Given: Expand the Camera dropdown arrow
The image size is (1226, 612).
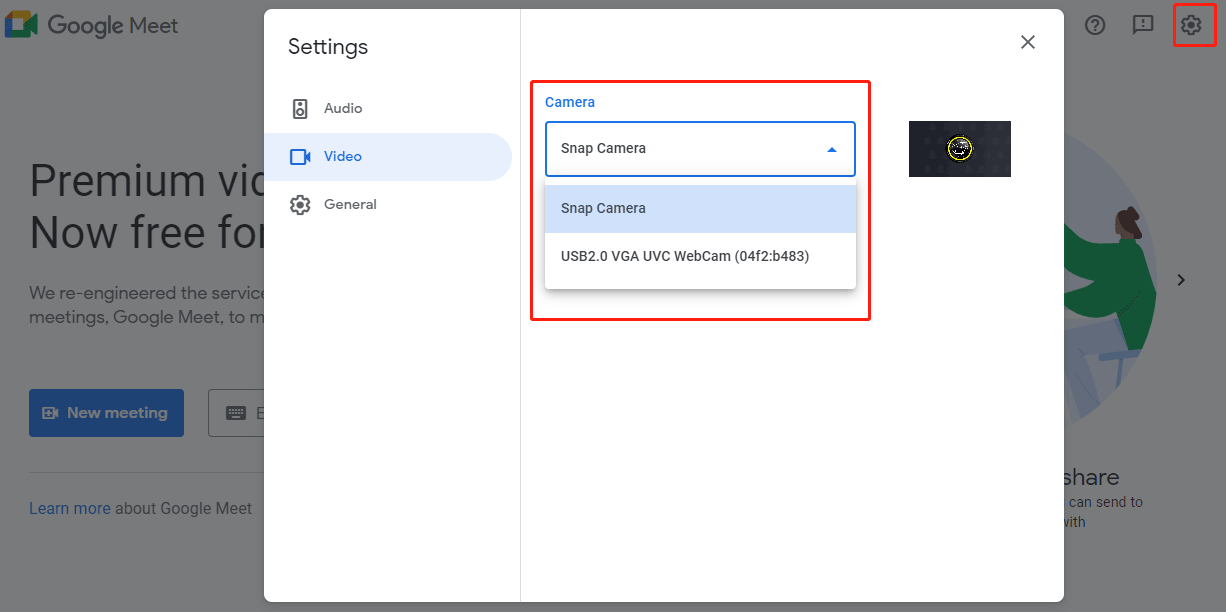Looking at the screenshot, I should coord(832,150).
